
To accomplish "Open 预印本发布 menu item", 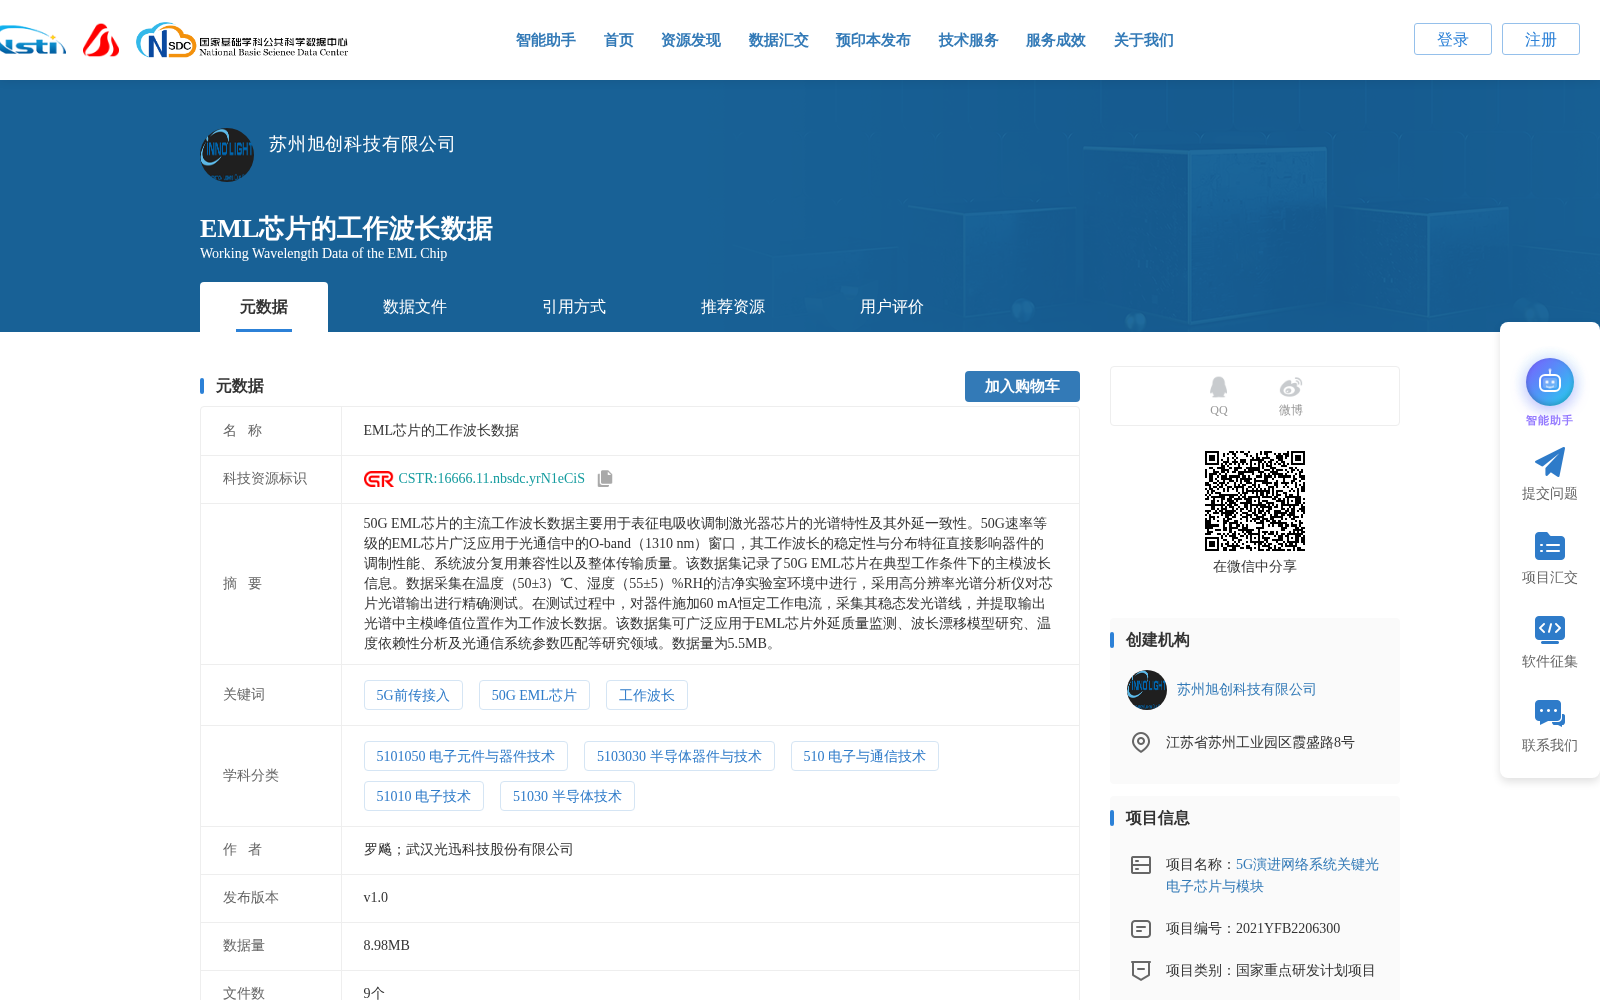I will [873, 40].
